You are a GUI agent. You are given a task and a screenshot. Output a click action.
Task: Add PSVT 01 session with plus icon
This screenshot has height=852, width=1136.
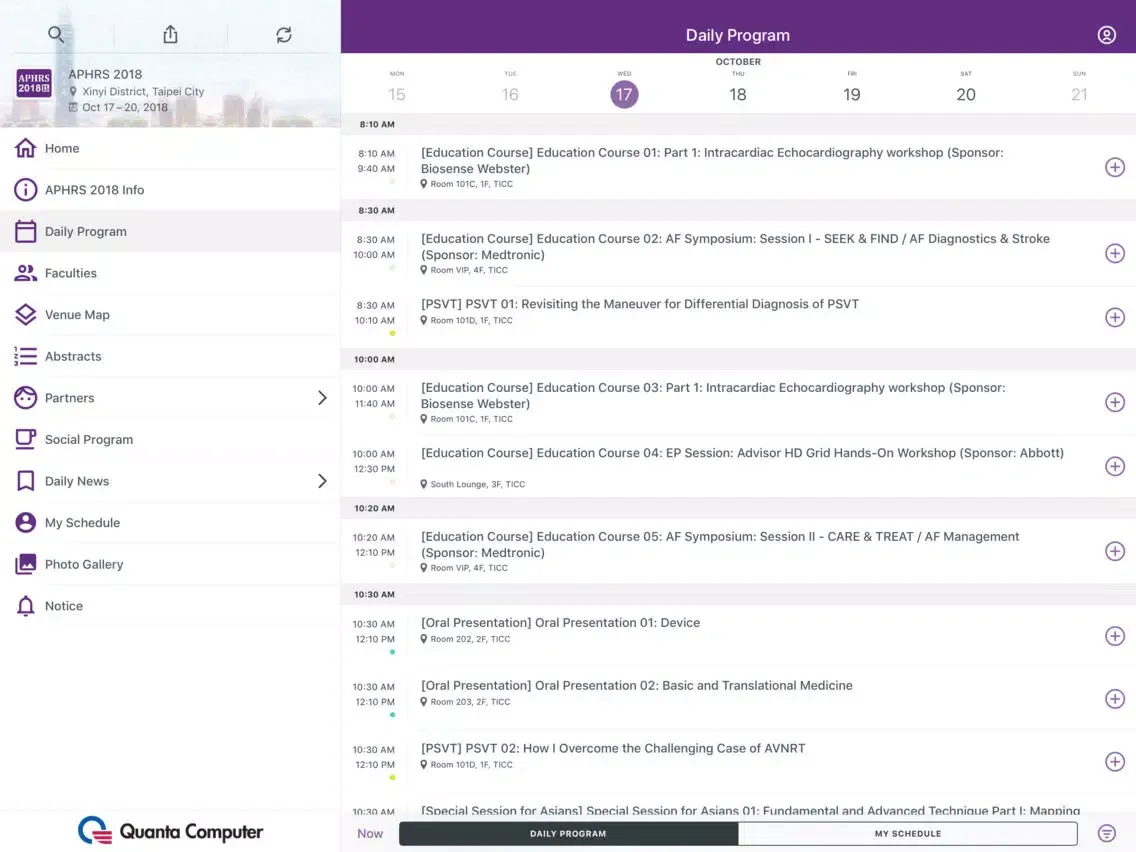[1114, 317]
